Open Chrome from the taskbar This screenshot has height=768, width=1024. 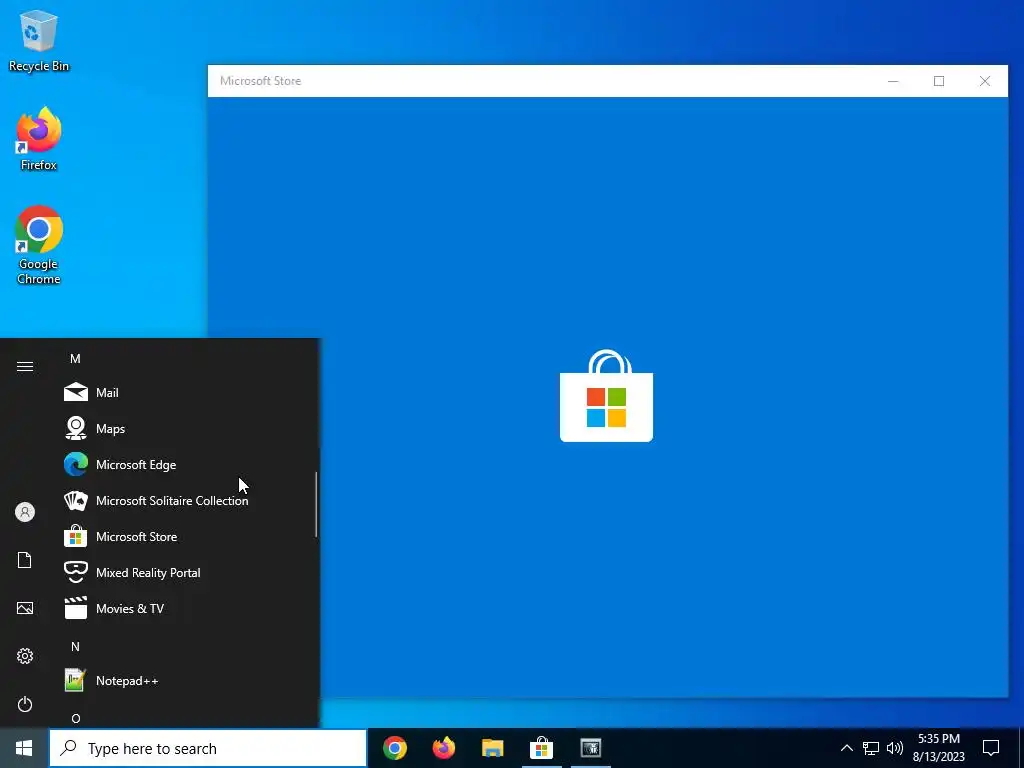tap(394, 748)
